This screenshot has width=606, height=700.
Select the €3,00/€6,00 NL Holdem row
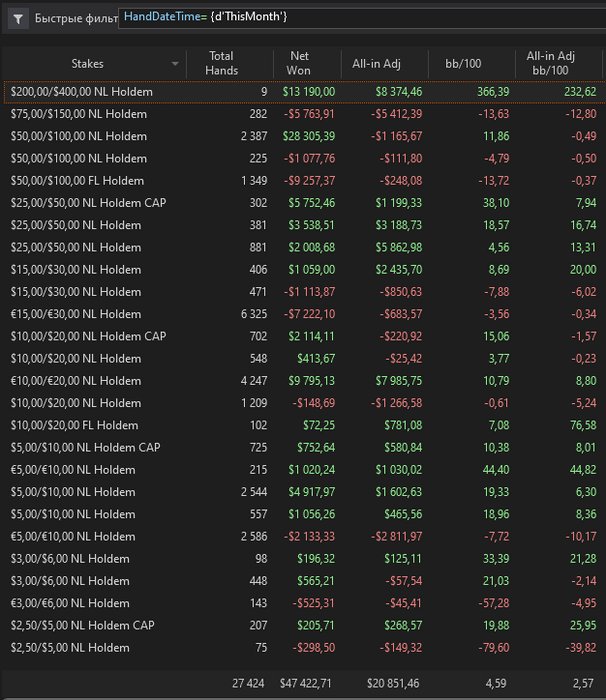pyautogui.click(x=305, y=603)
